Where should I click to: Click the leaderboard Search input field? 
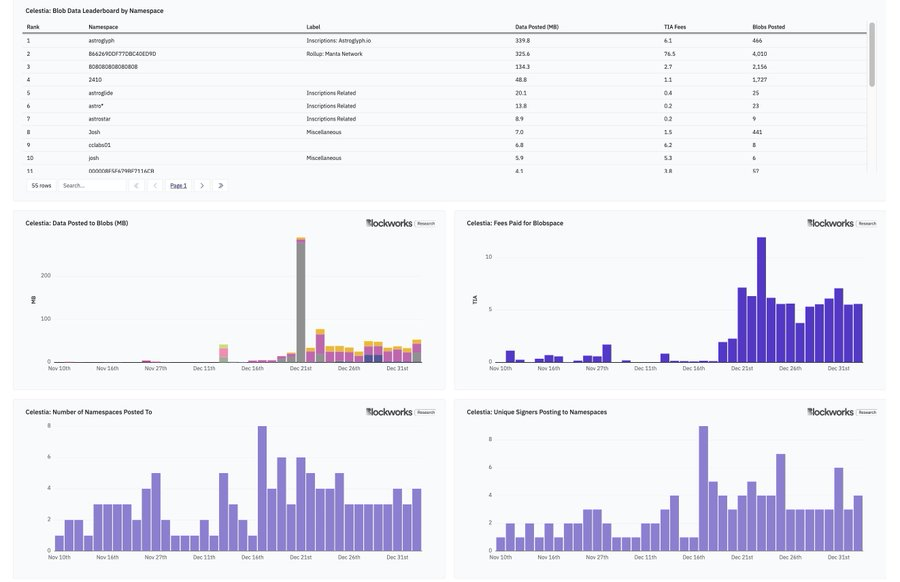(x=92, y=185)
